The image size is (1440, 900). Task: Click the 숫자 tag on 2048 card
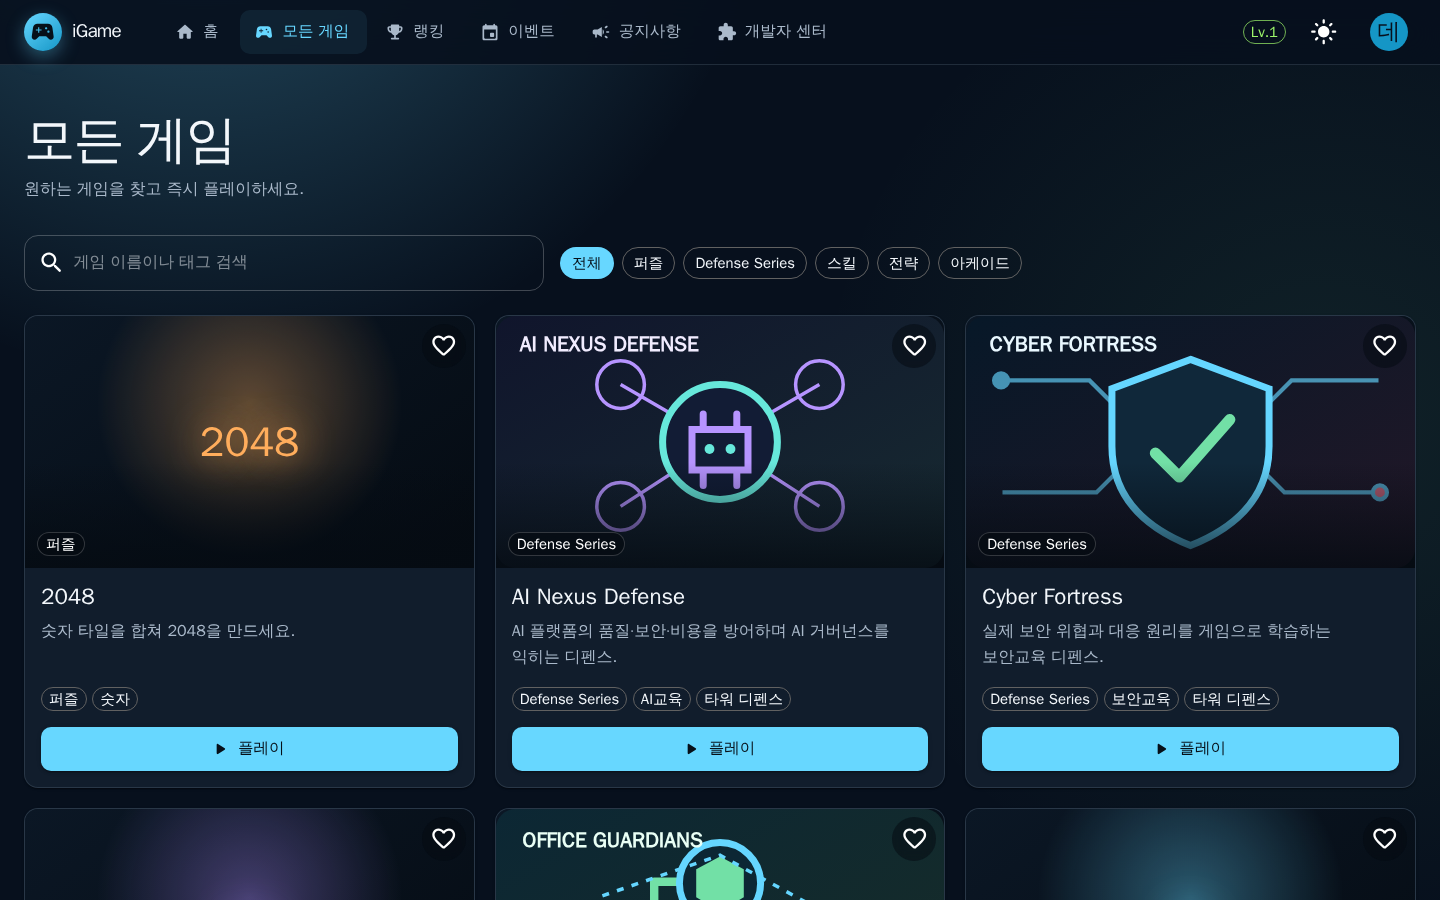click(x=115, y=699)
